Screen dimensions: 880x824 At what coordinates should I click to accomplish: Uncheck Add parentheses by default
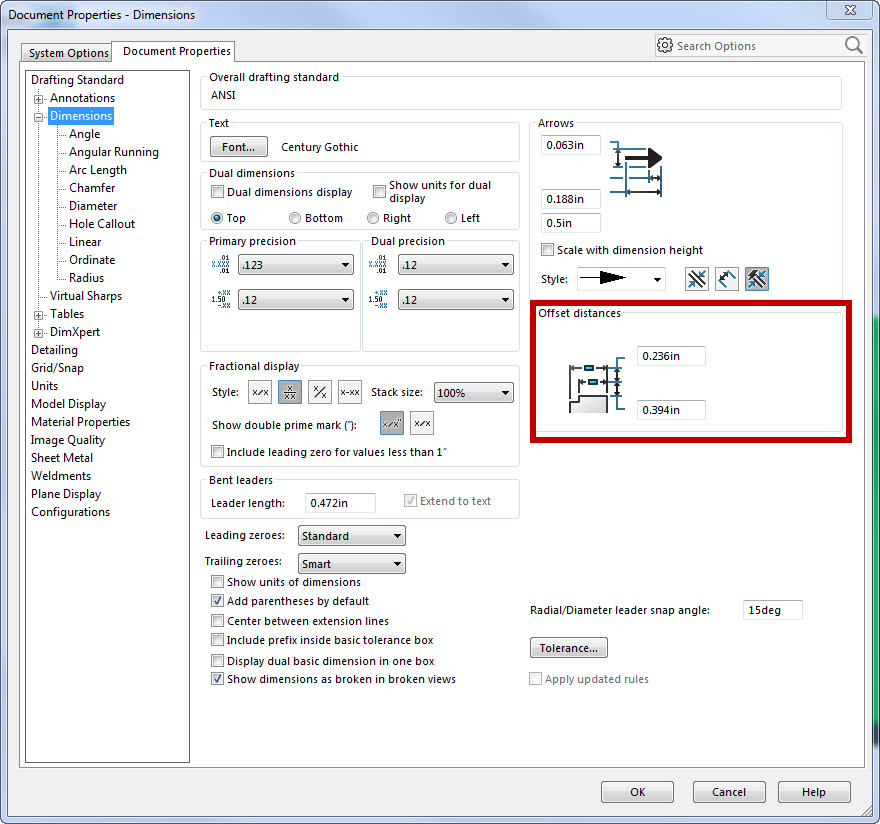(x=218, y=601)
